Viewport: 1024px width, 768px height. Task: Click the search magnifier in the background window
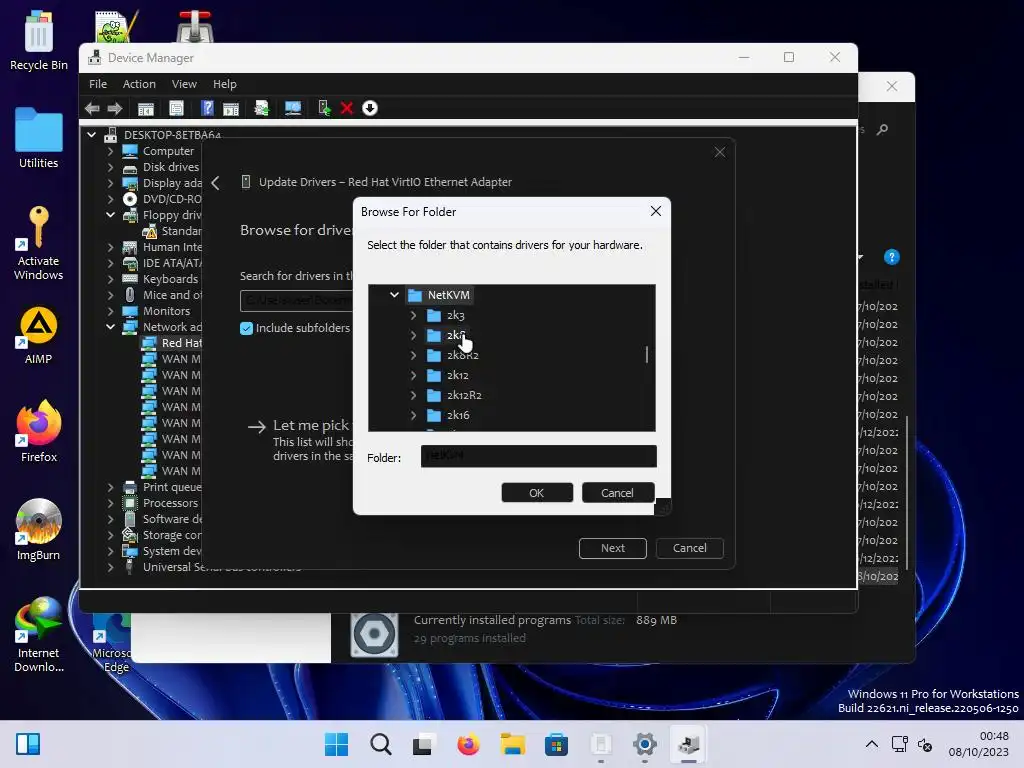(x=882, y=129)
